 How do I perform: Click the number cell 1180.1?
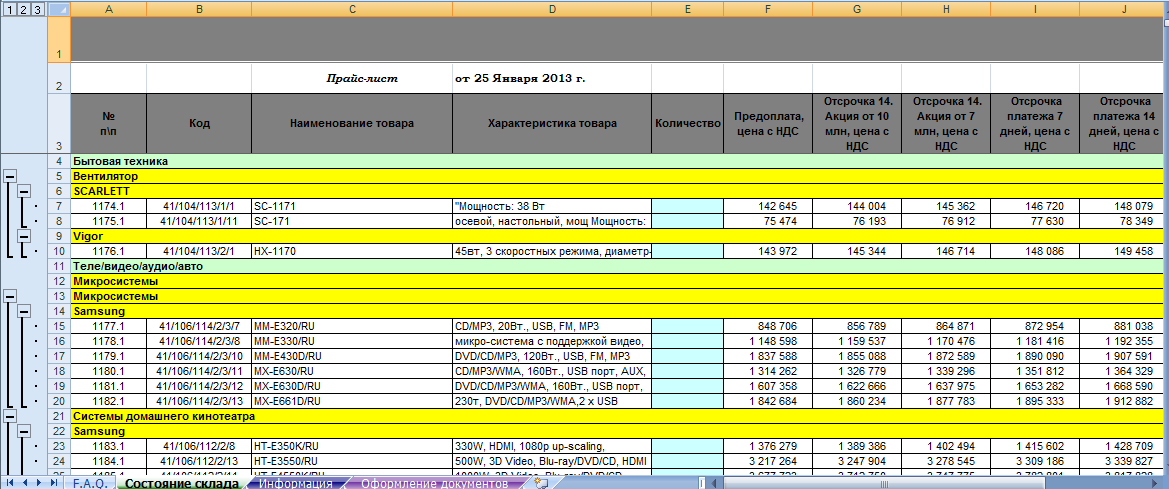pos(109,371)
